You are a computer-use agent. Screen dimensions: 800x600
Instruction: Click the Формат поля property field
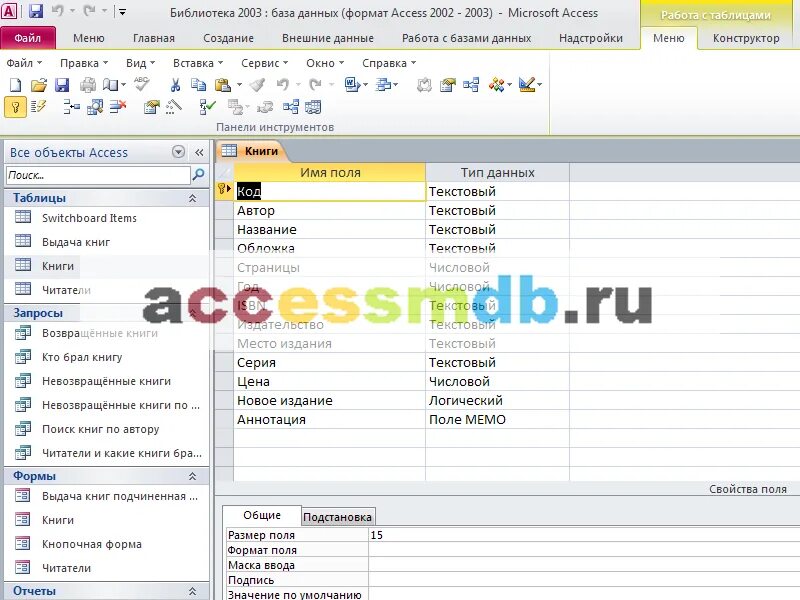(584, 550)
